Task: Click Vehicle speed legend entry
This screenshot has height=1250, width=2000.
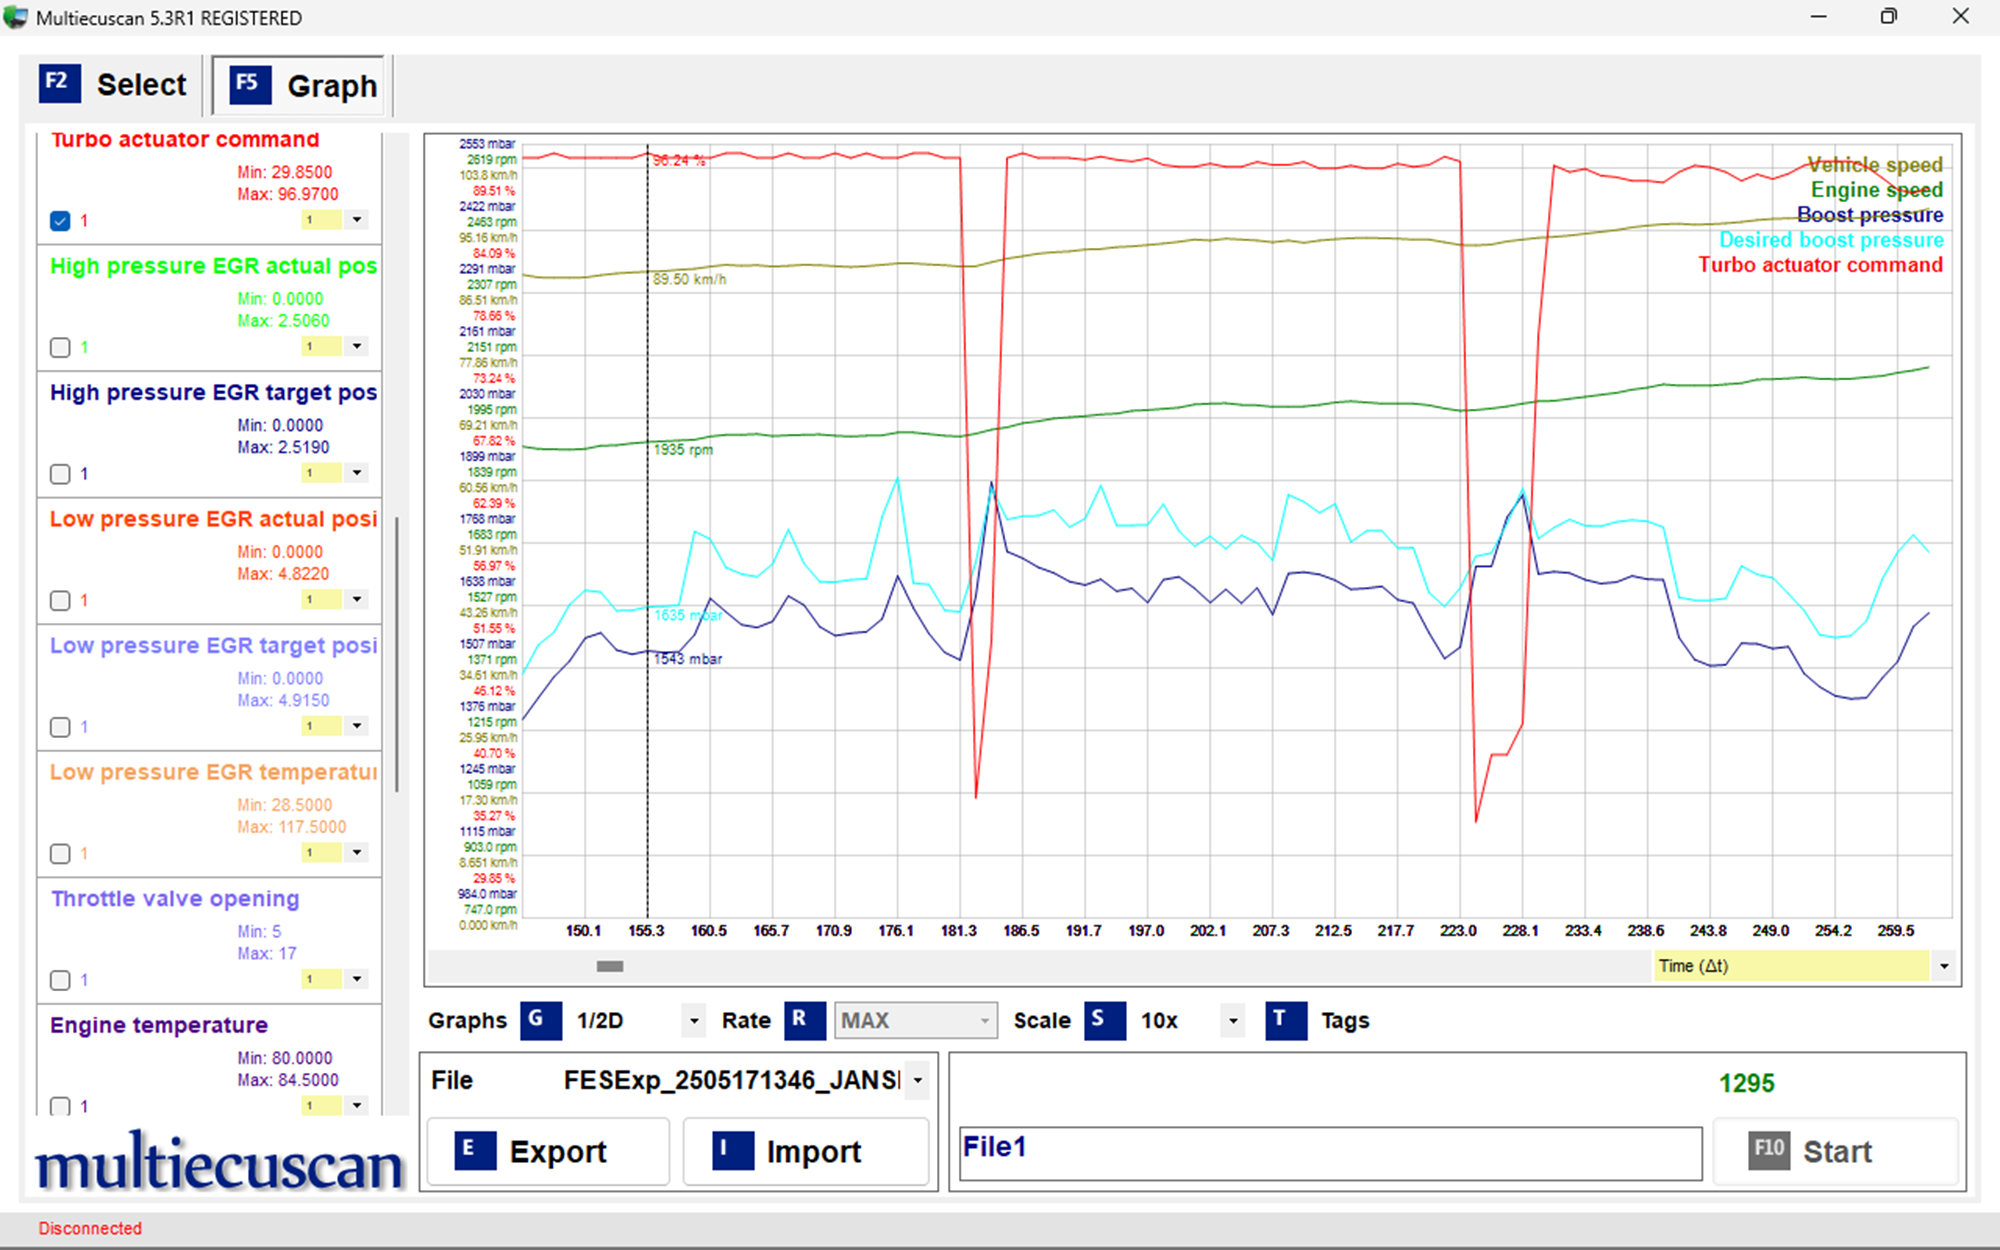Action: coord(1874,165)
